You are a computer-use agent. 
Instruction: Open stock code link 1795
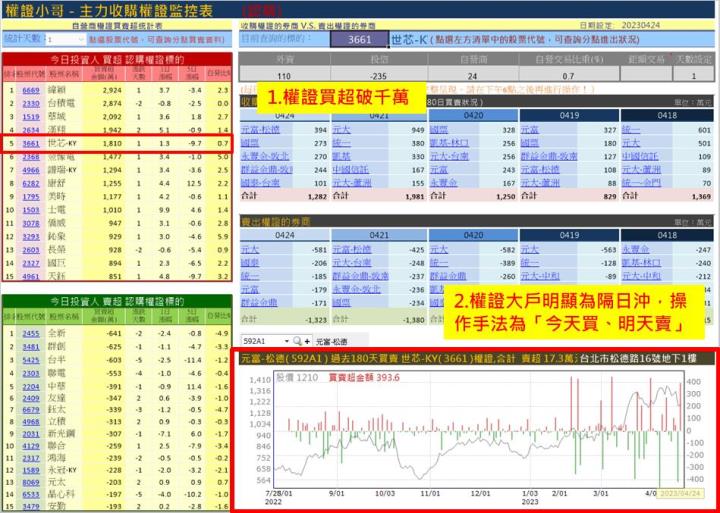31,197
